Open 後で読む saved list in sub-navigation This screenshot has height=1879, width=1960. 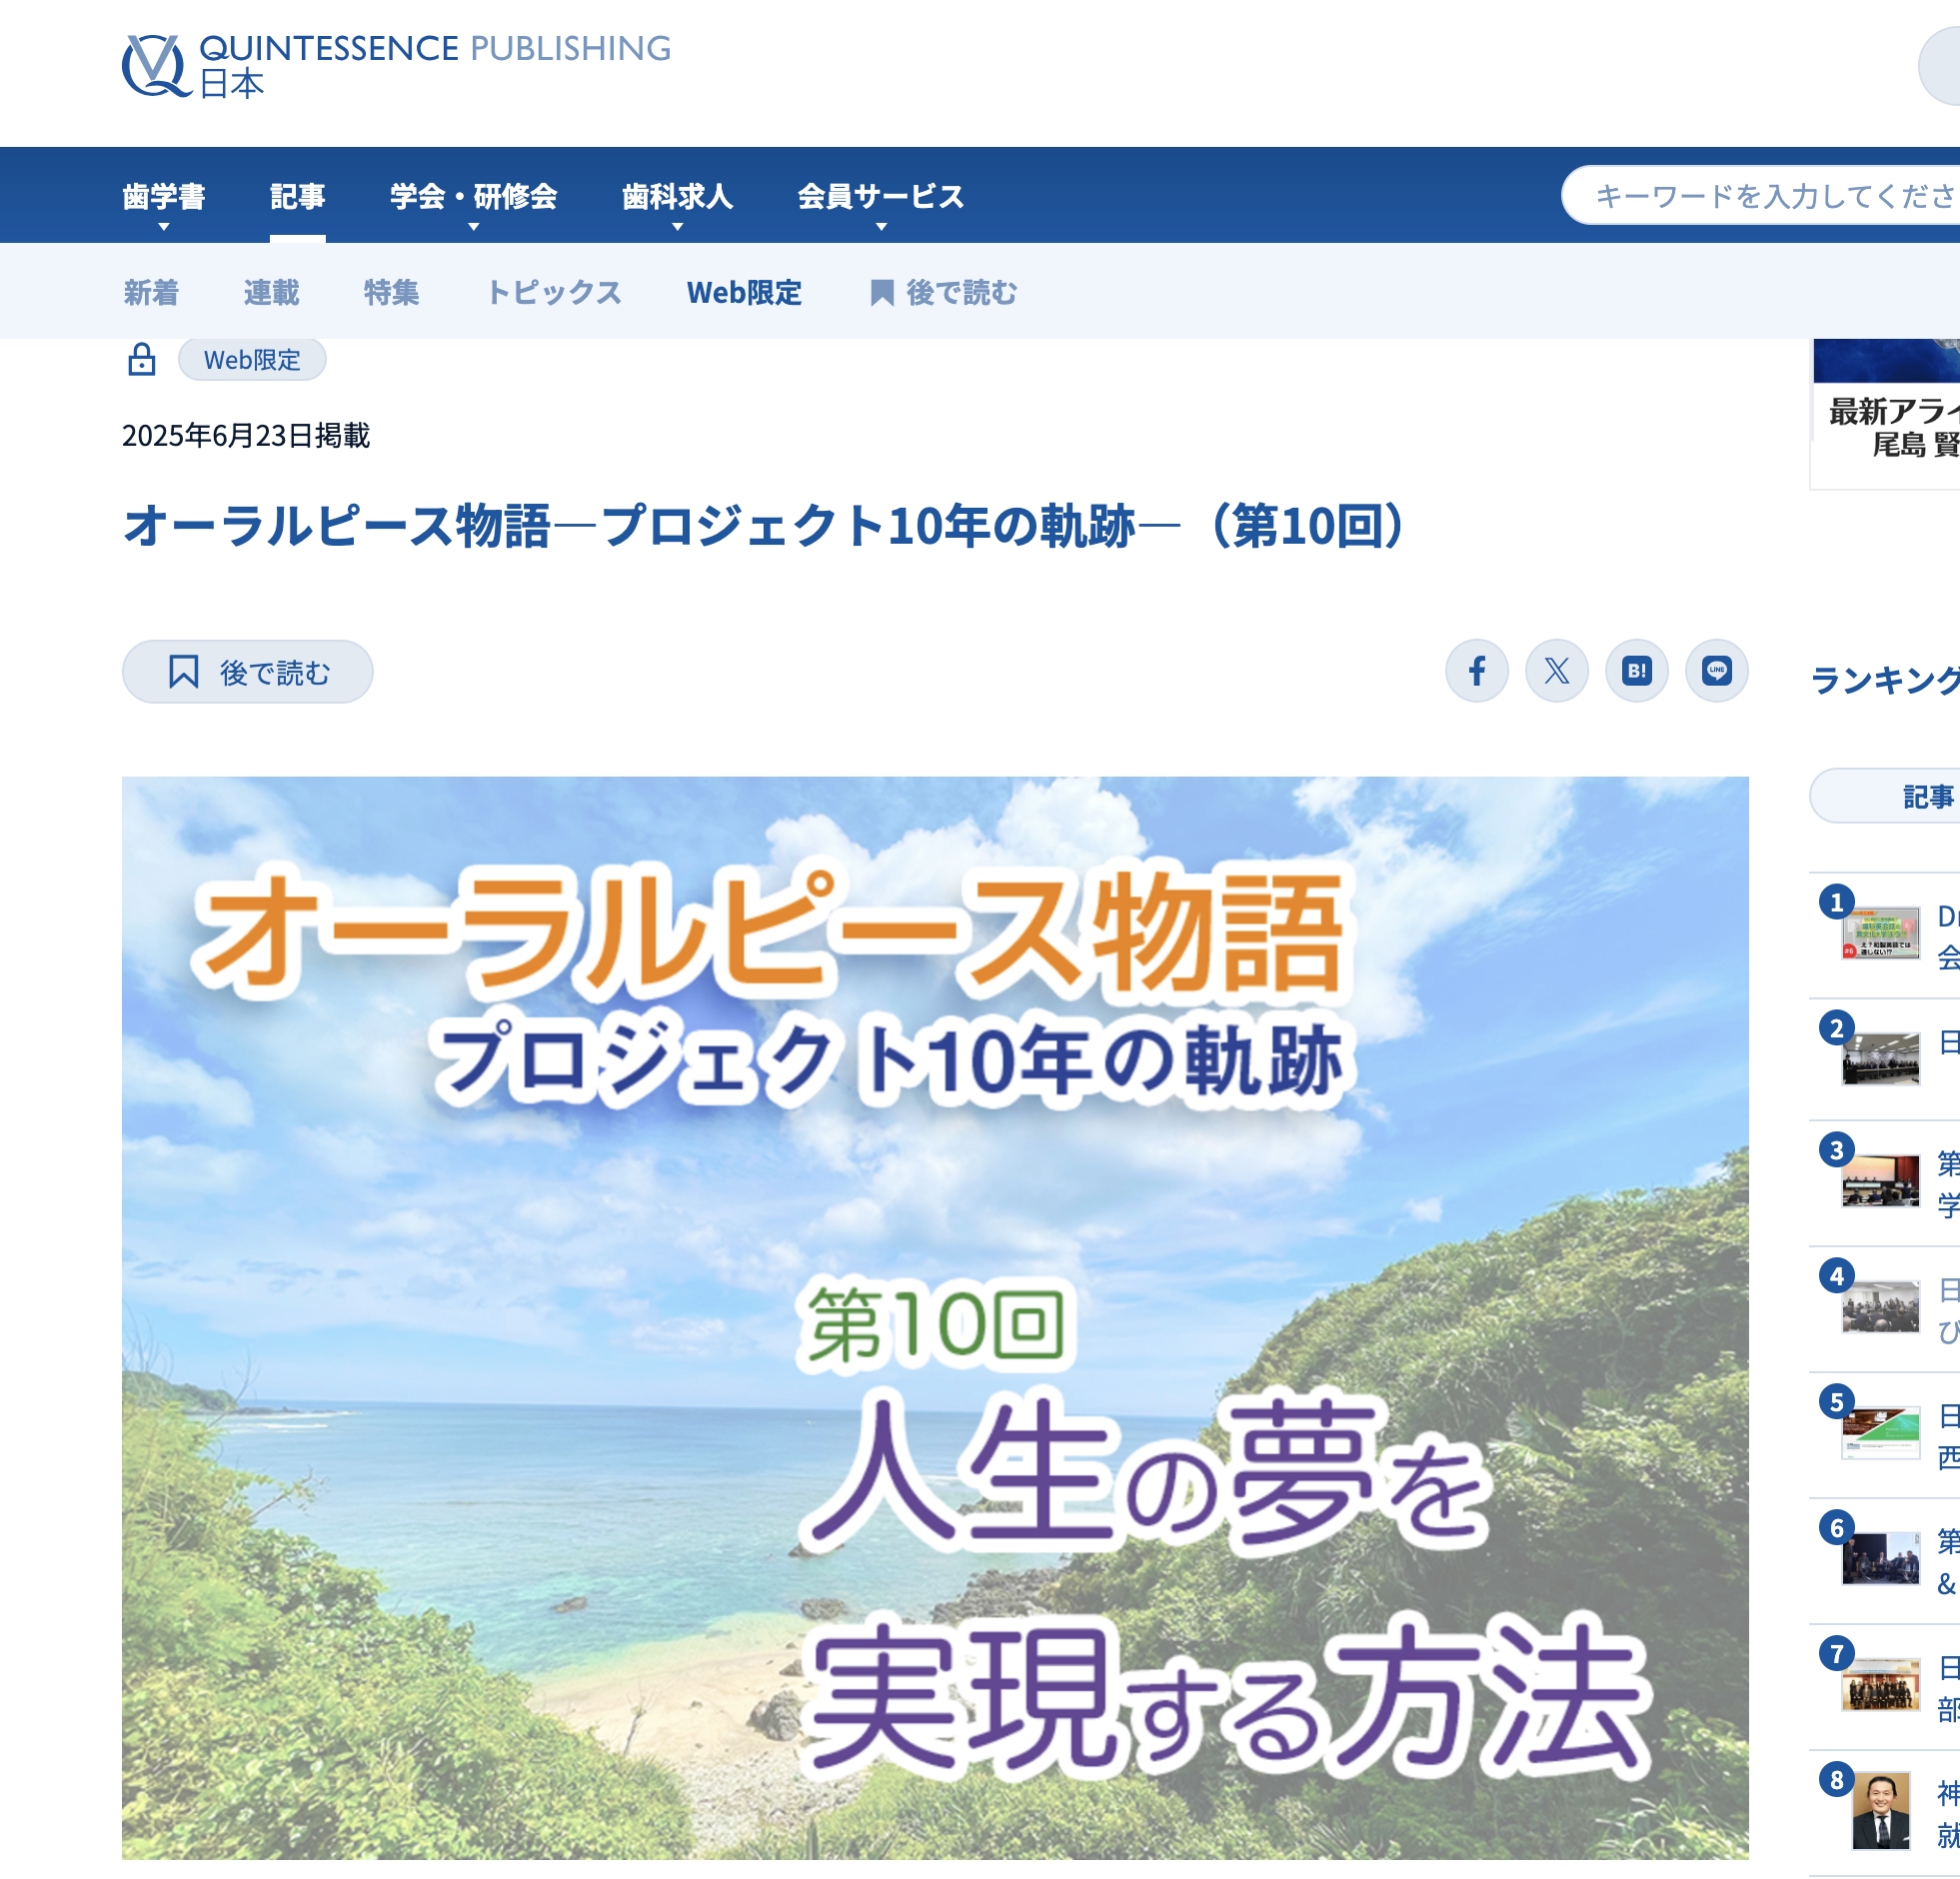943,292
